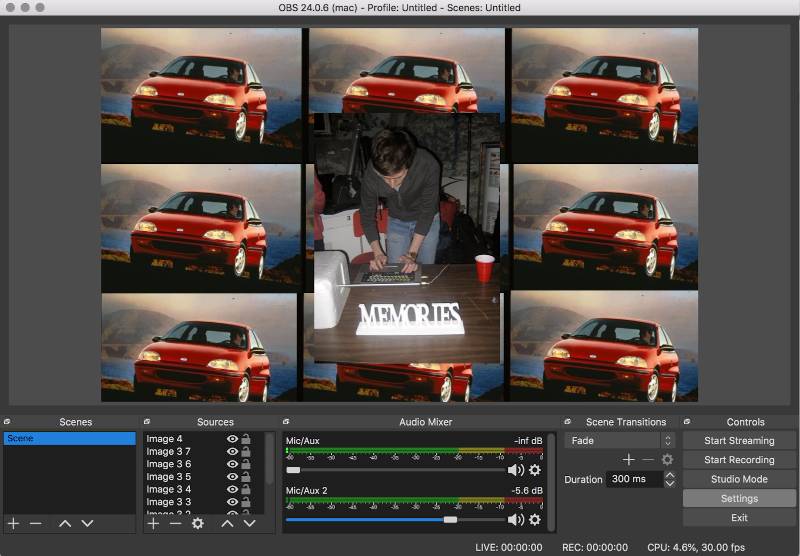Decrease transition duration with down stepper

pyautogui.click(x=670, y=483)
